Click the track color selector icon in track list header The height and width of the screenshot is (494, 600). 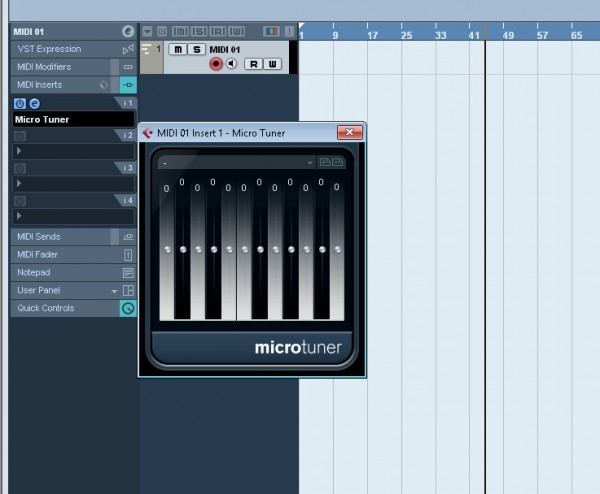click(x=272, y=31)
